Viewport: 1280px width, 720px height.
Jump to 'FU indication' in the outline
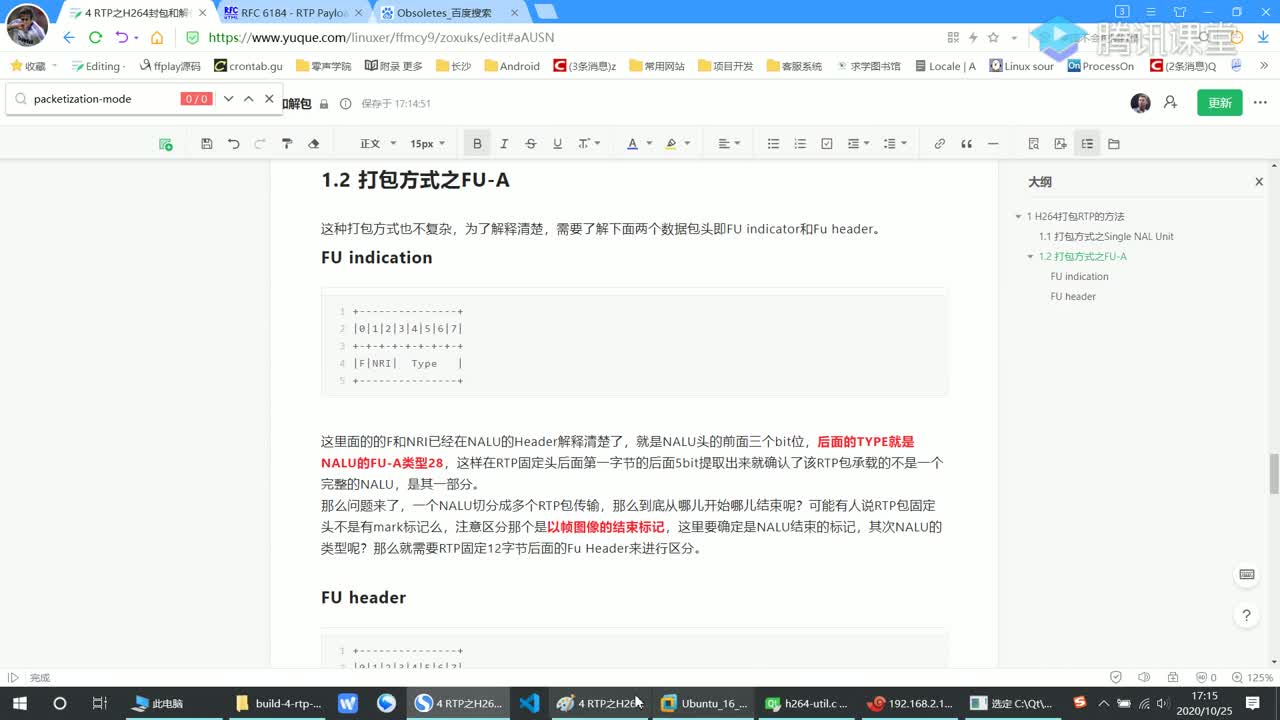[1079, 277]
